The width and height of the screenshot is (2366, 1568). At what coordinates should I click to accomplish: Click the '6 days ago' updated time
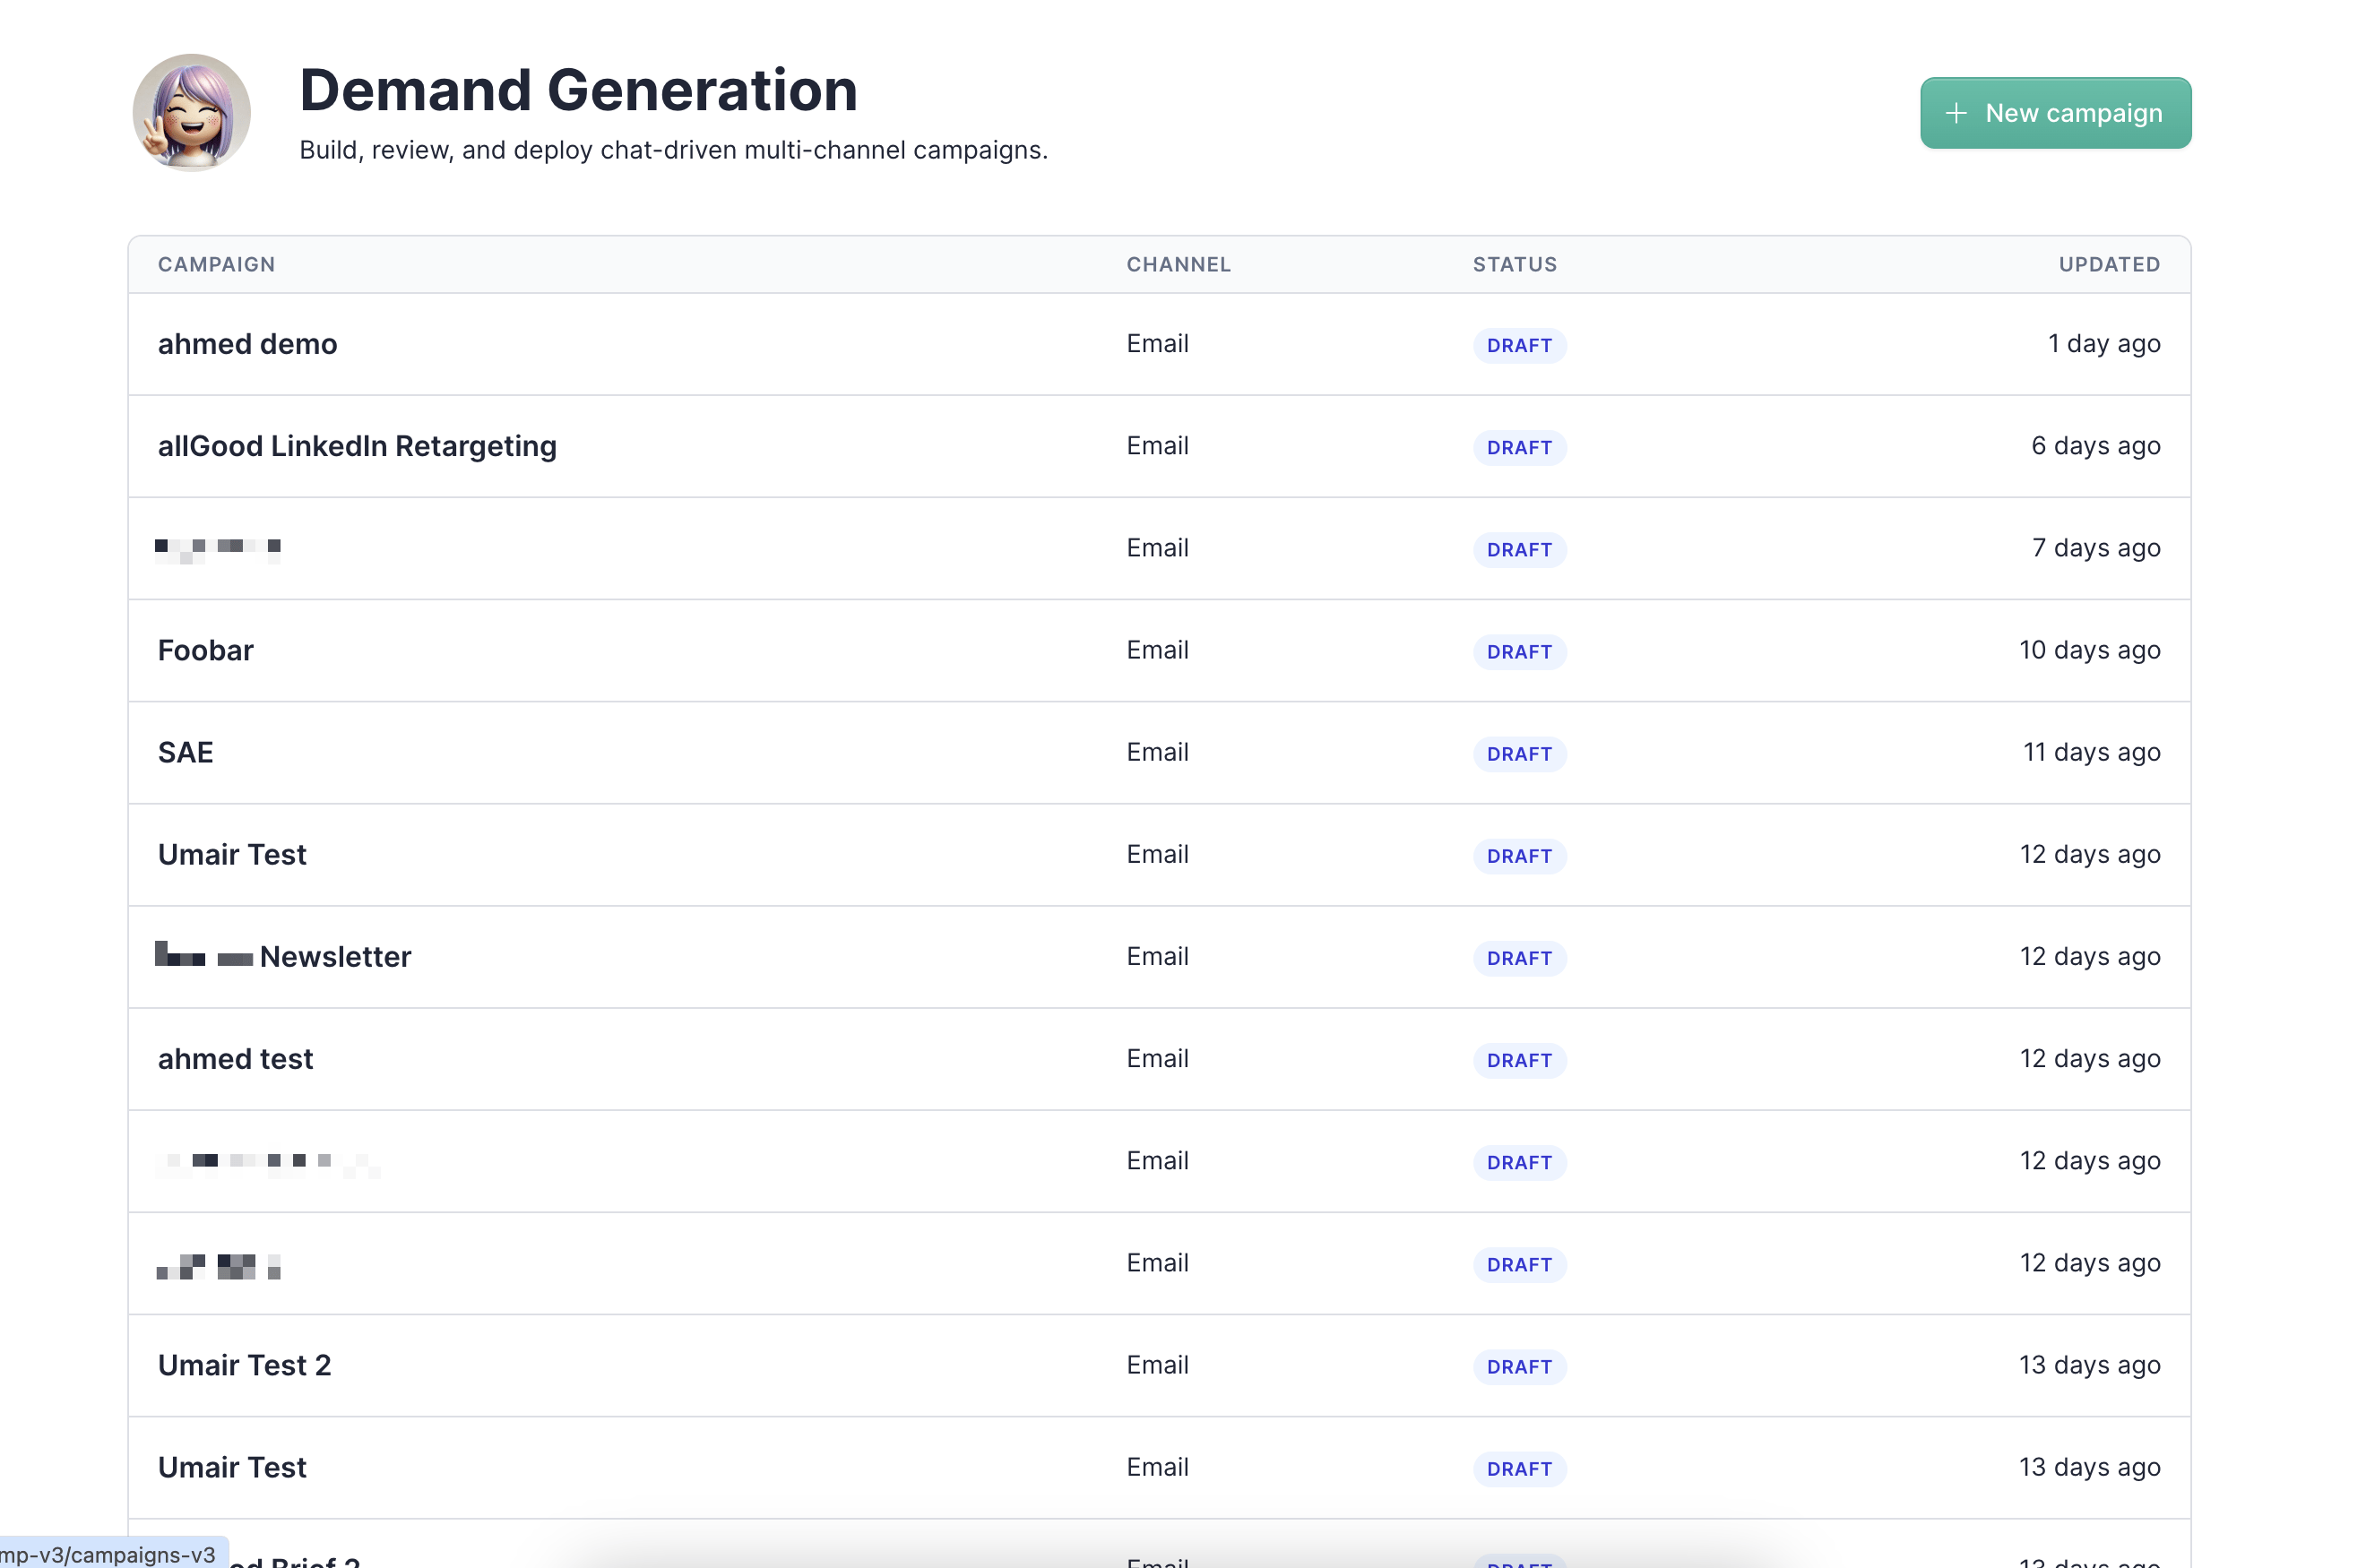pyautogui.click(x=2096, y=446)
